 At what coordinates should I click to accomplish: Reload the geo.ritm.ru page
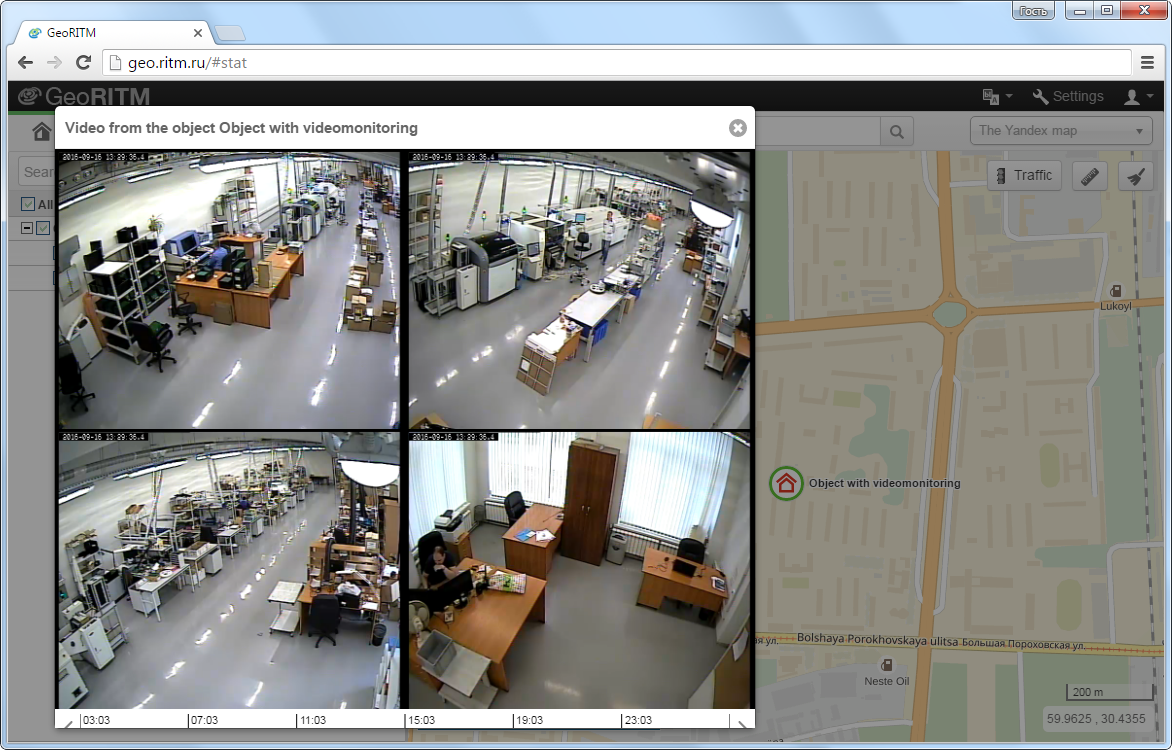click(x=84, y=63)
